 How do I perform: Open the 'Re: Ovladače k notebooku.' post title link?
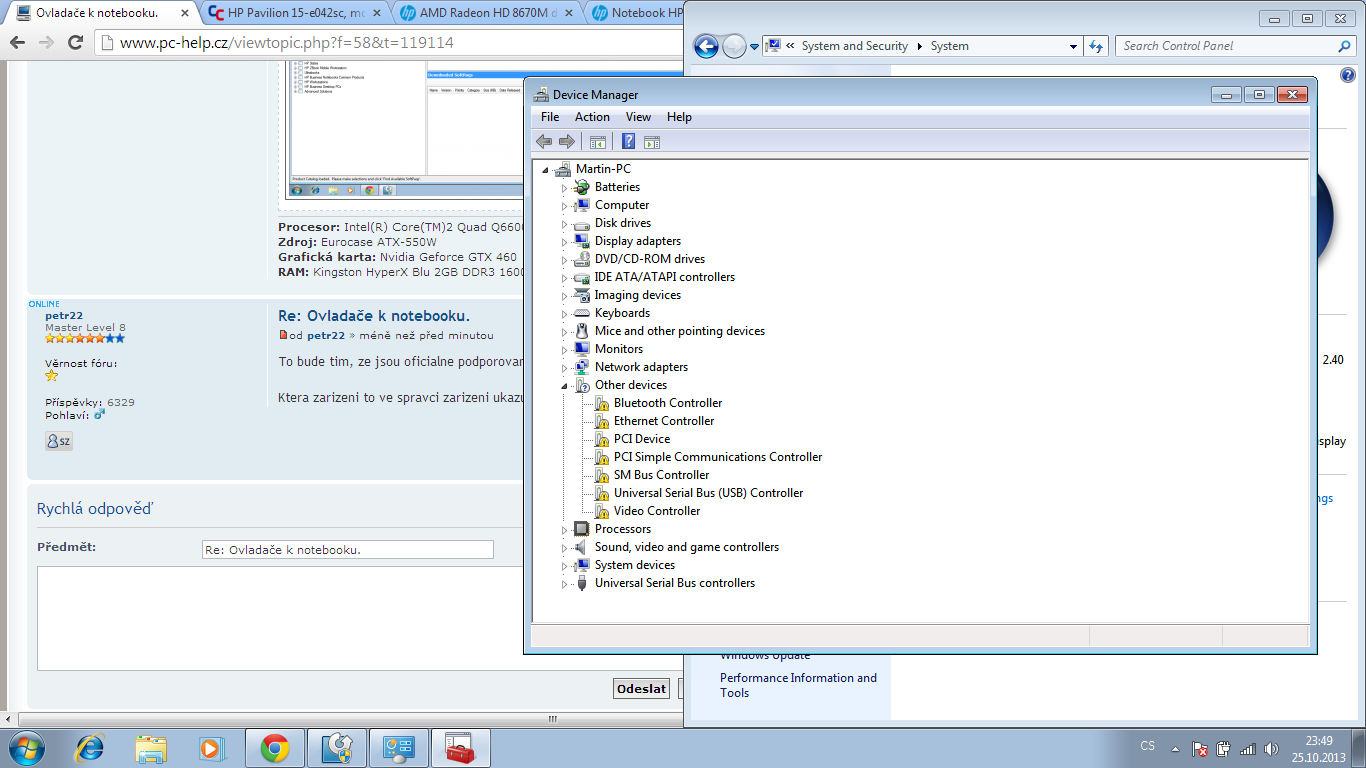coord(374,316)
